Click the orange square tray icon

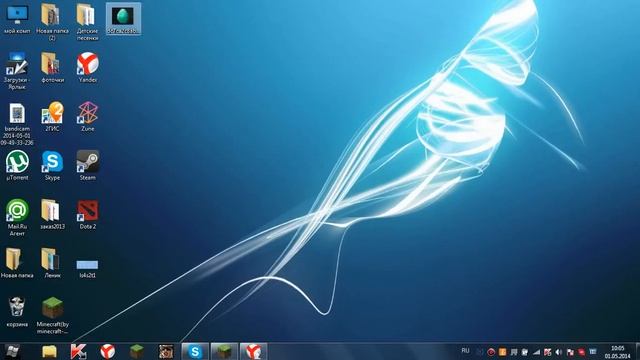tap(502, 352)
